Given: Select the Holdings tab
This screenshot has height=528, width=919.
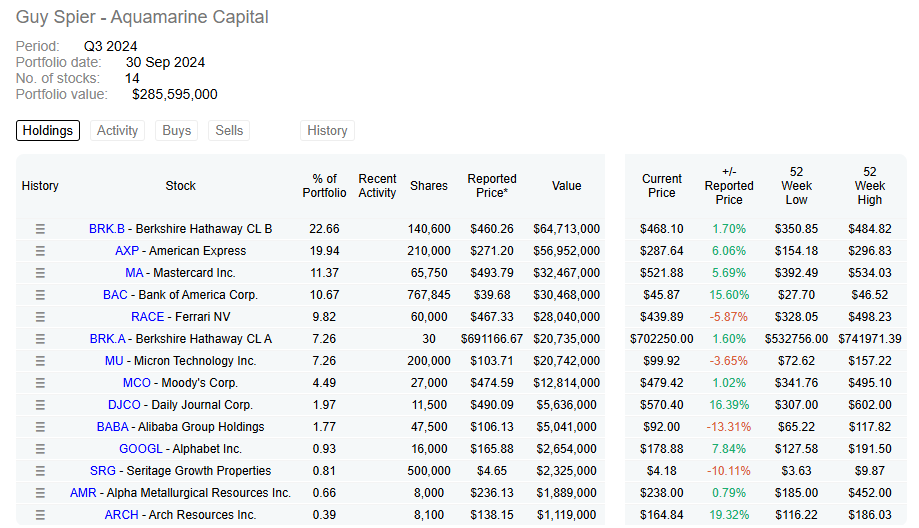Looking at the screenshot, I should tap(48, 131).
